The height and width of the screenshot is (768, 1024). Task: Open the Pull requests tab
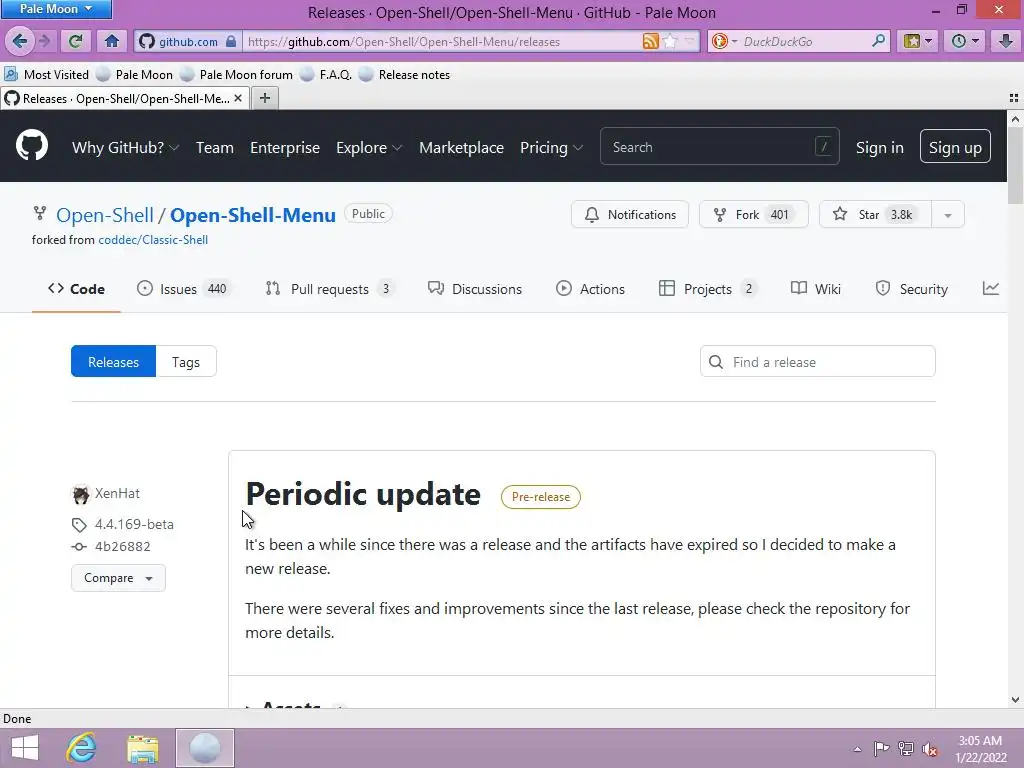pyautogui.click(x=330, y=289)
